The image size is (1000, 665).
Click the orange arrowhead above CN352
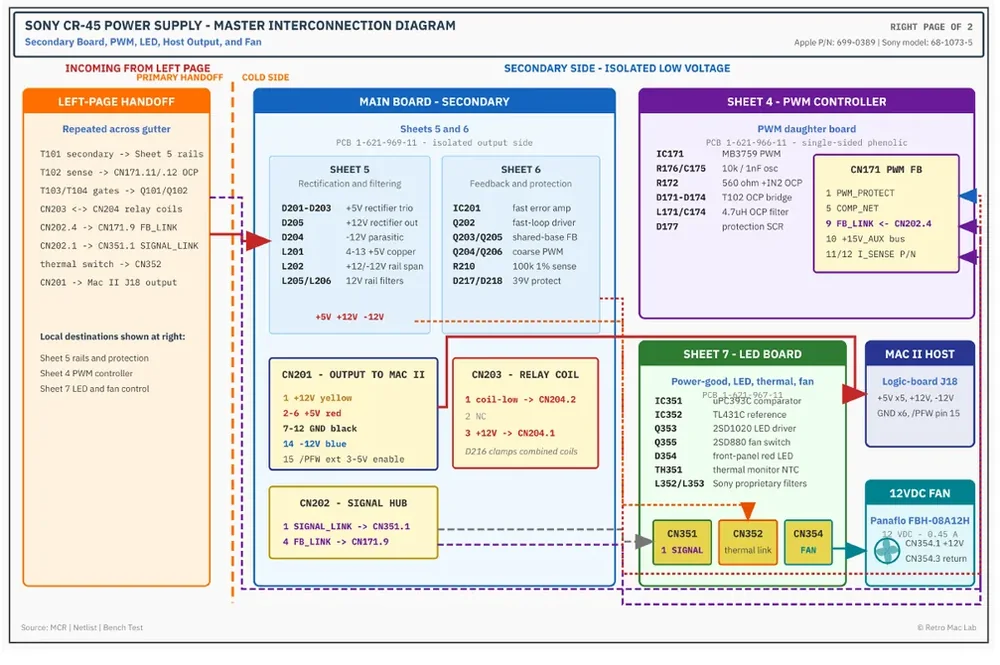[747, 510]
